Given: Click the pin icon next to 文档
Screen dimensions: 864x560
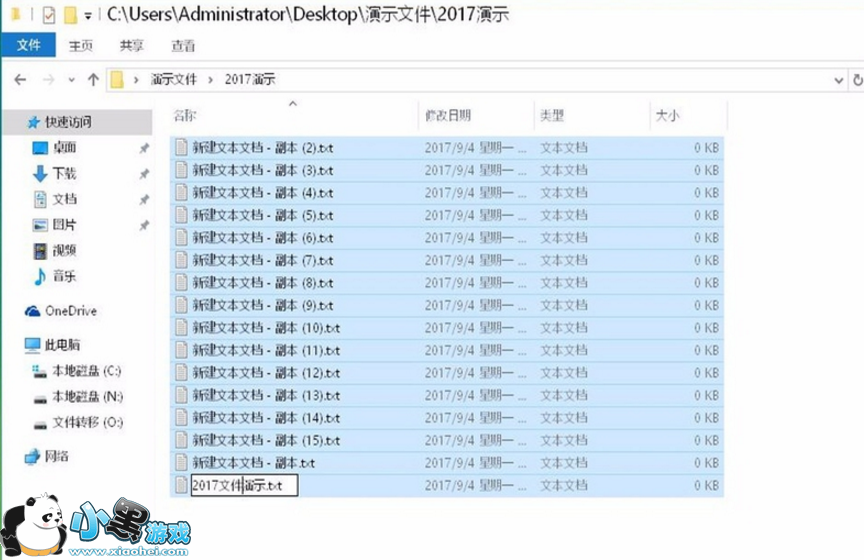Looking at the screenshot, I should 144,199.
